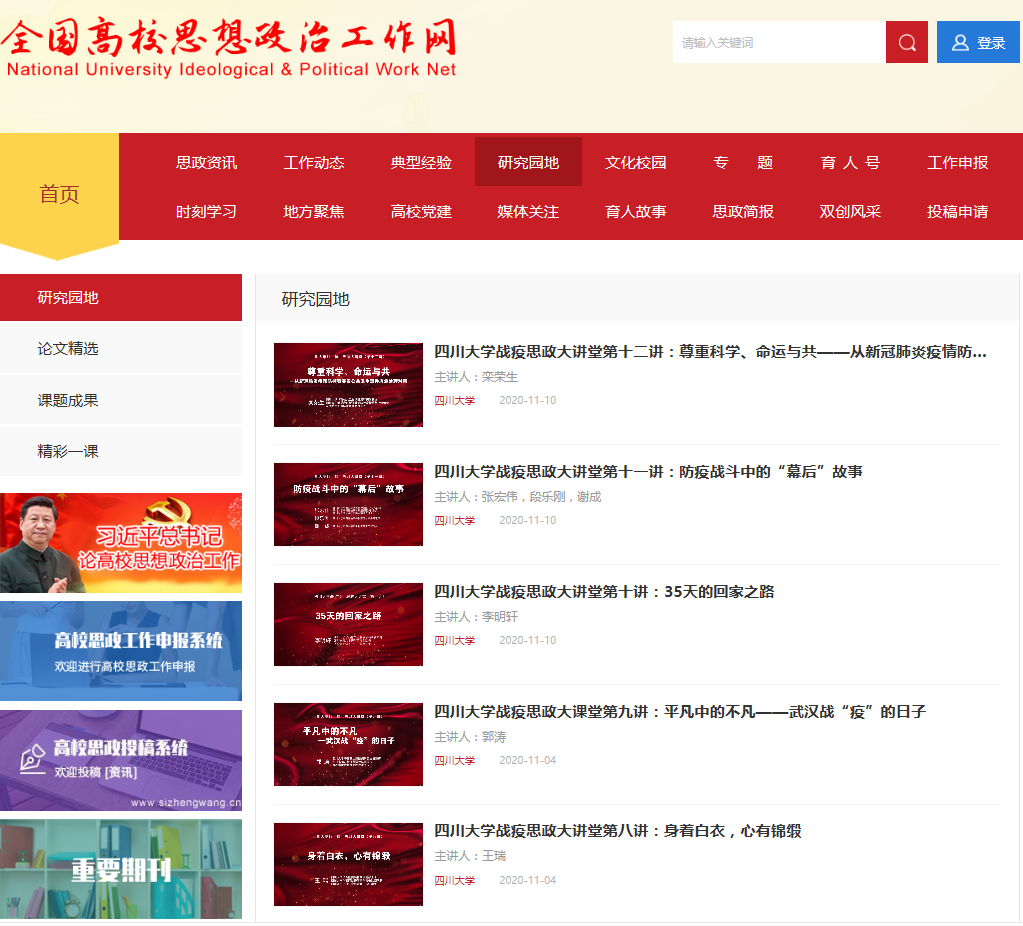Open 课题成果 sidebar category

coord(68,400)
